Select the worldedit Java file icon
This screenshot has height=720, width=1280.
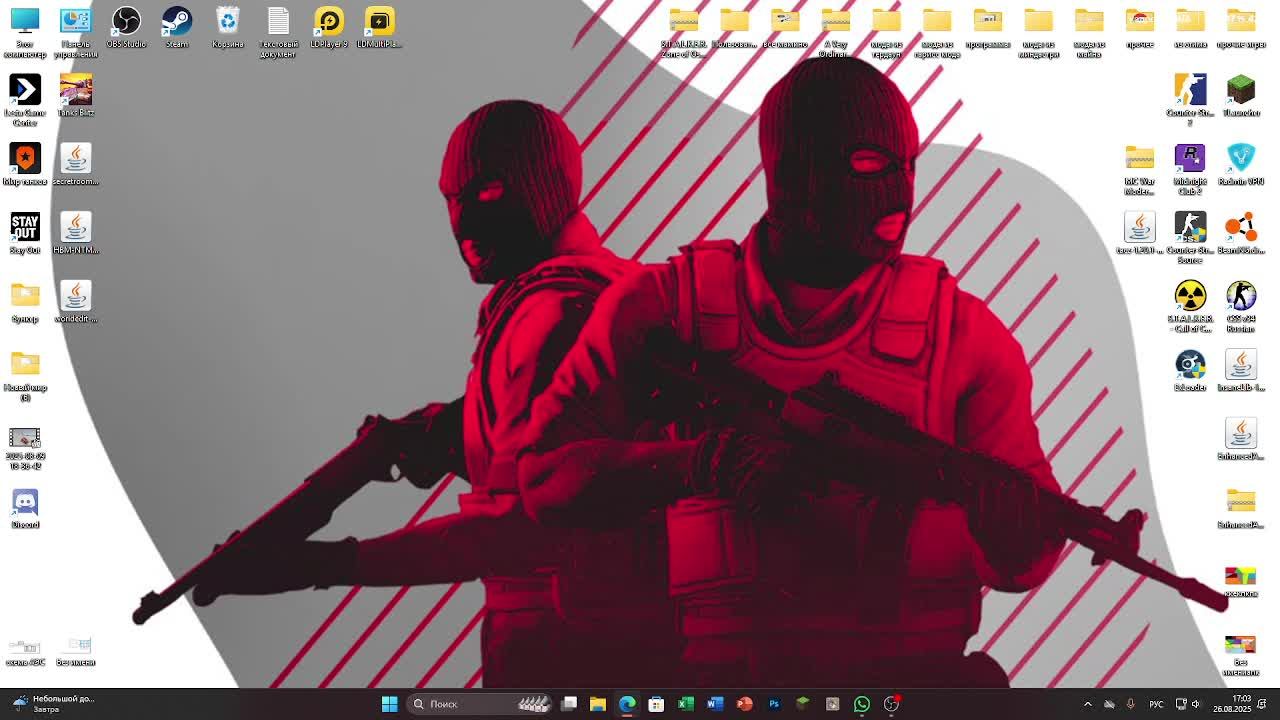click(76, 302)
